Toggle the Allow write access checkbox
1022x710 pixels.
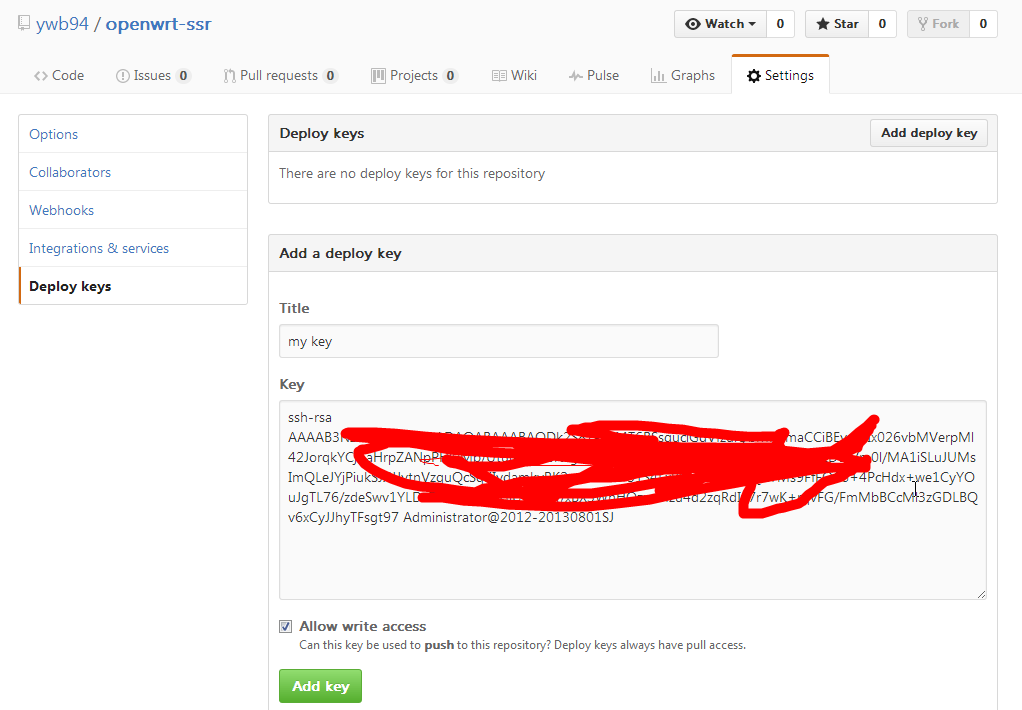point(285,627)
